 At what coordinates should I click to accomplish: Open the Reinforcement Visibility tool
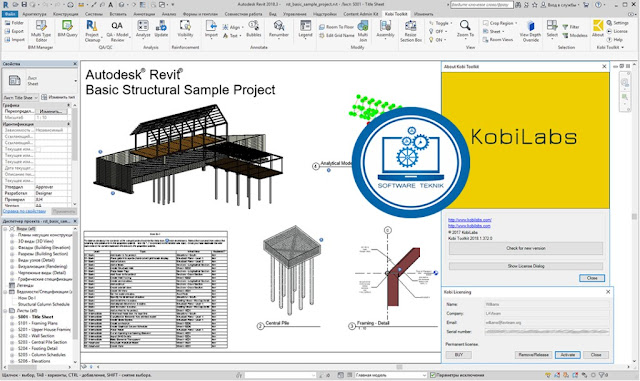click(185, 29)
